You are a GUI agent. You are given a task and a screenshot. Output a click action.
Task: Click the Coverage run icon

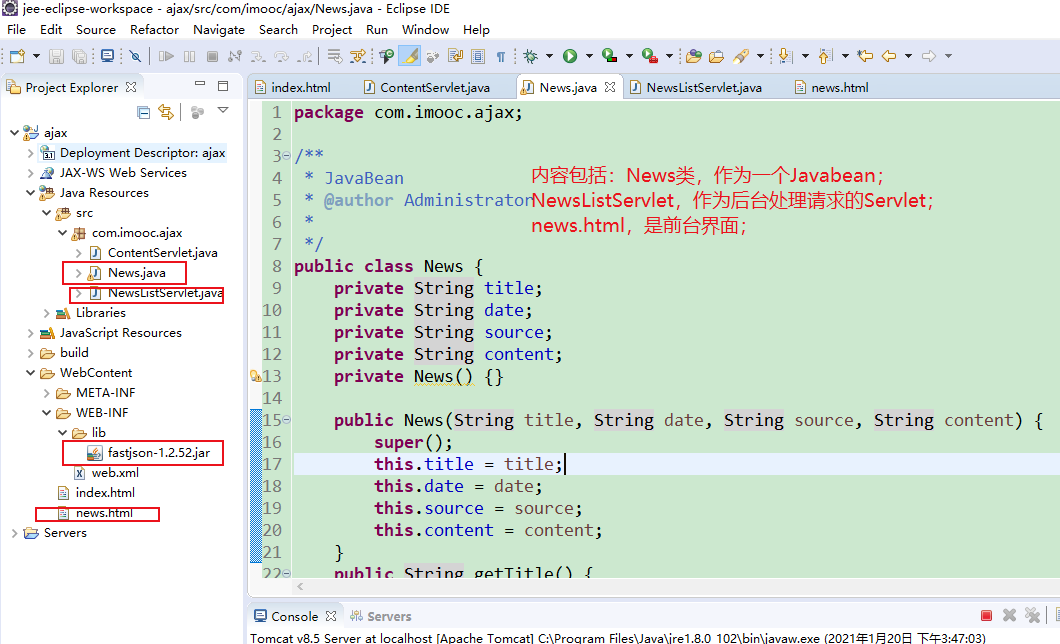[610, 56]
